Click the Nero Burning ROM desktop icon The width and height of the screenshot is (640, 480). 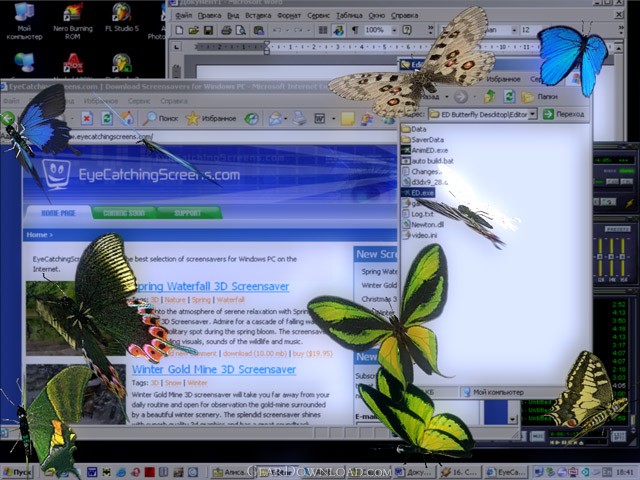point(73,21)
